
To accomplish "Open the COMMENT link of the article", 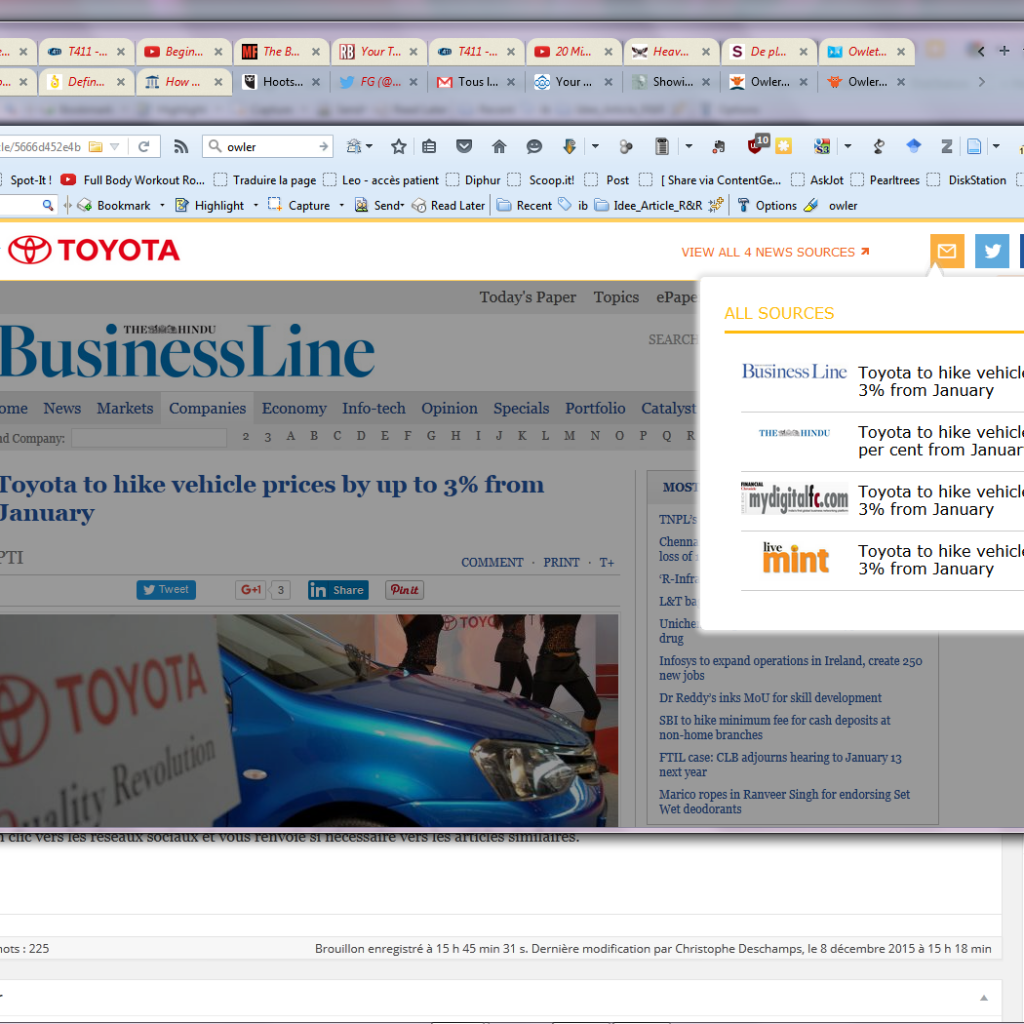I will tap(492, 562).
